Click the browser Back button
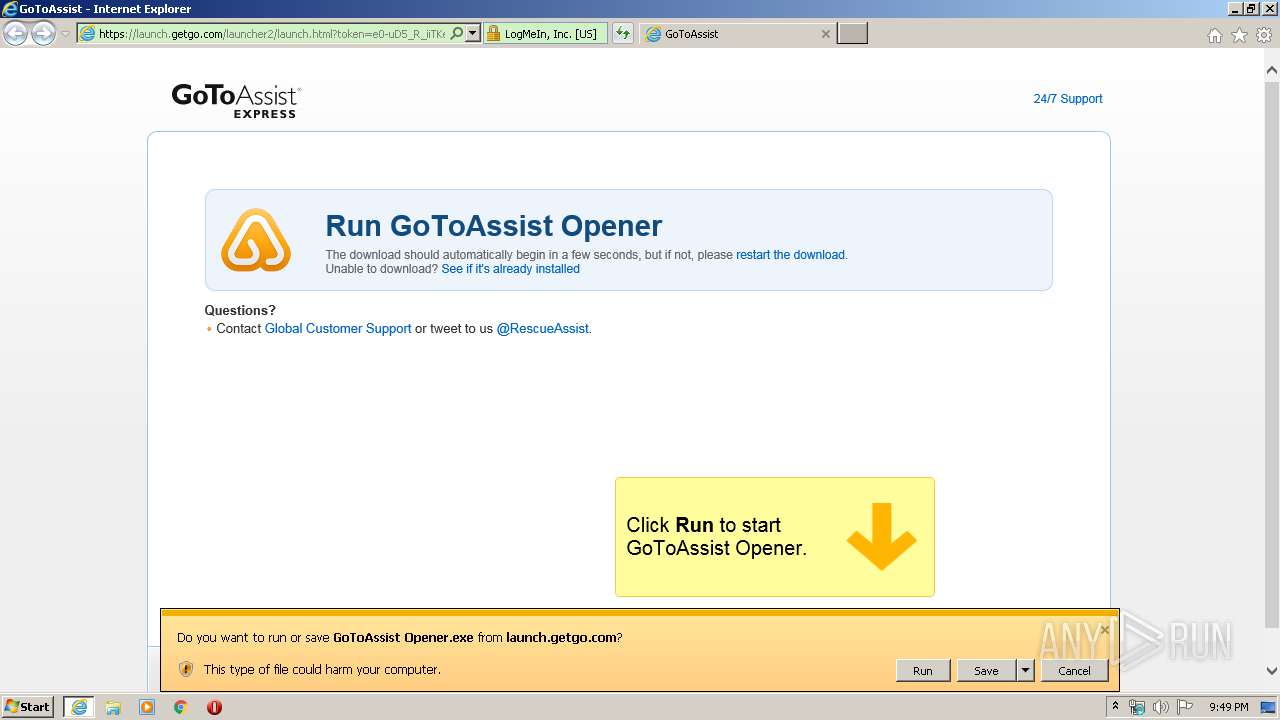Screen dimensions: 1280x720 pyautogui.click(x=15, y=34)
